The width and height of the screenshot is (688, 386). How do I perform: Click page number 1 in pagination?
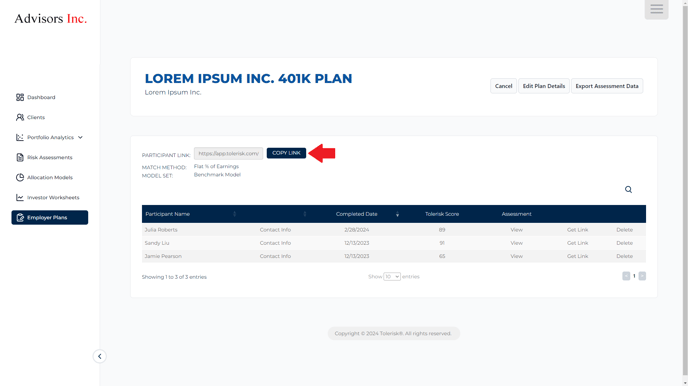click(x=634, y=276)
